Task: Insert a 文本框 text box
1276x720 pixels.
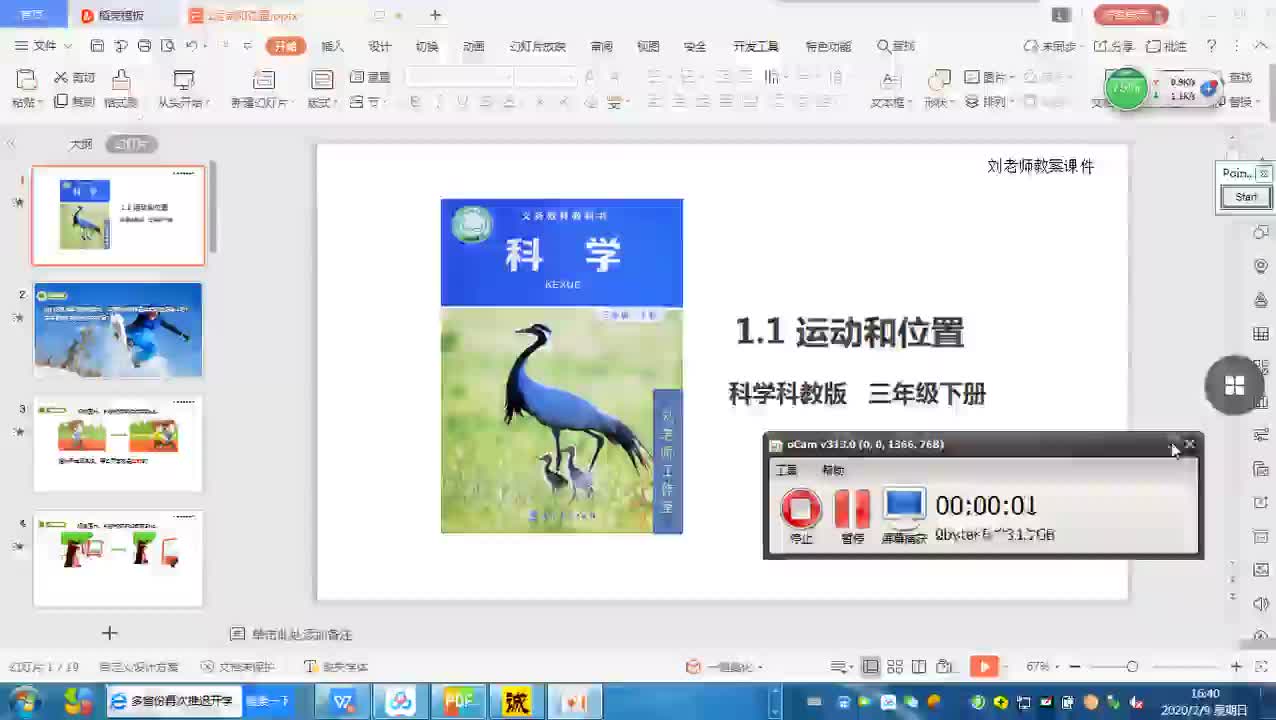Action: tap(890, 89)
